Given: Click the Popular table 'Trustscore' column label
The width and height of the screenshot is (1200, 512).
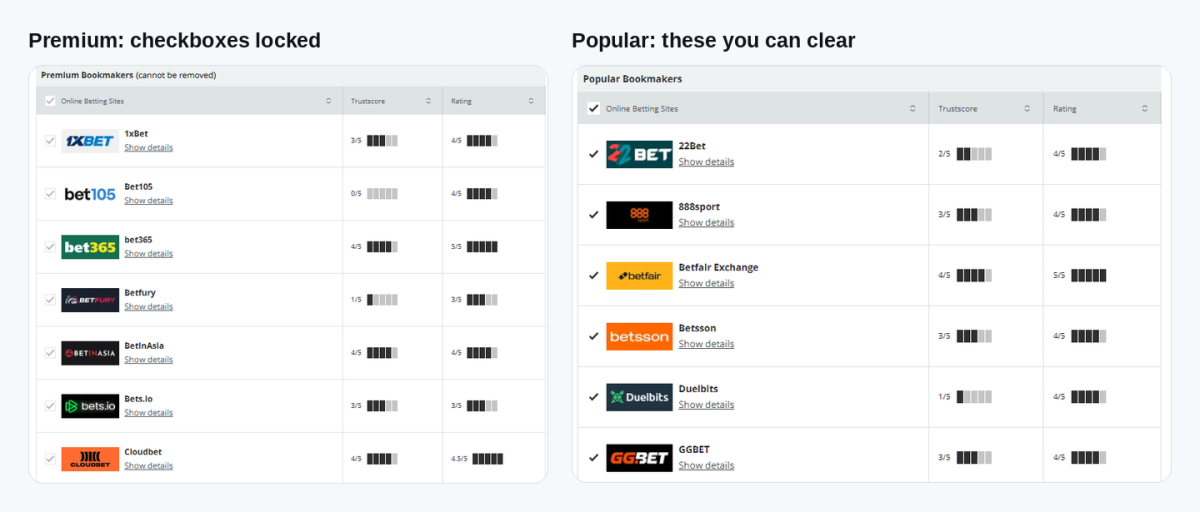Looking at the screenshot, I should pos(958,108).
